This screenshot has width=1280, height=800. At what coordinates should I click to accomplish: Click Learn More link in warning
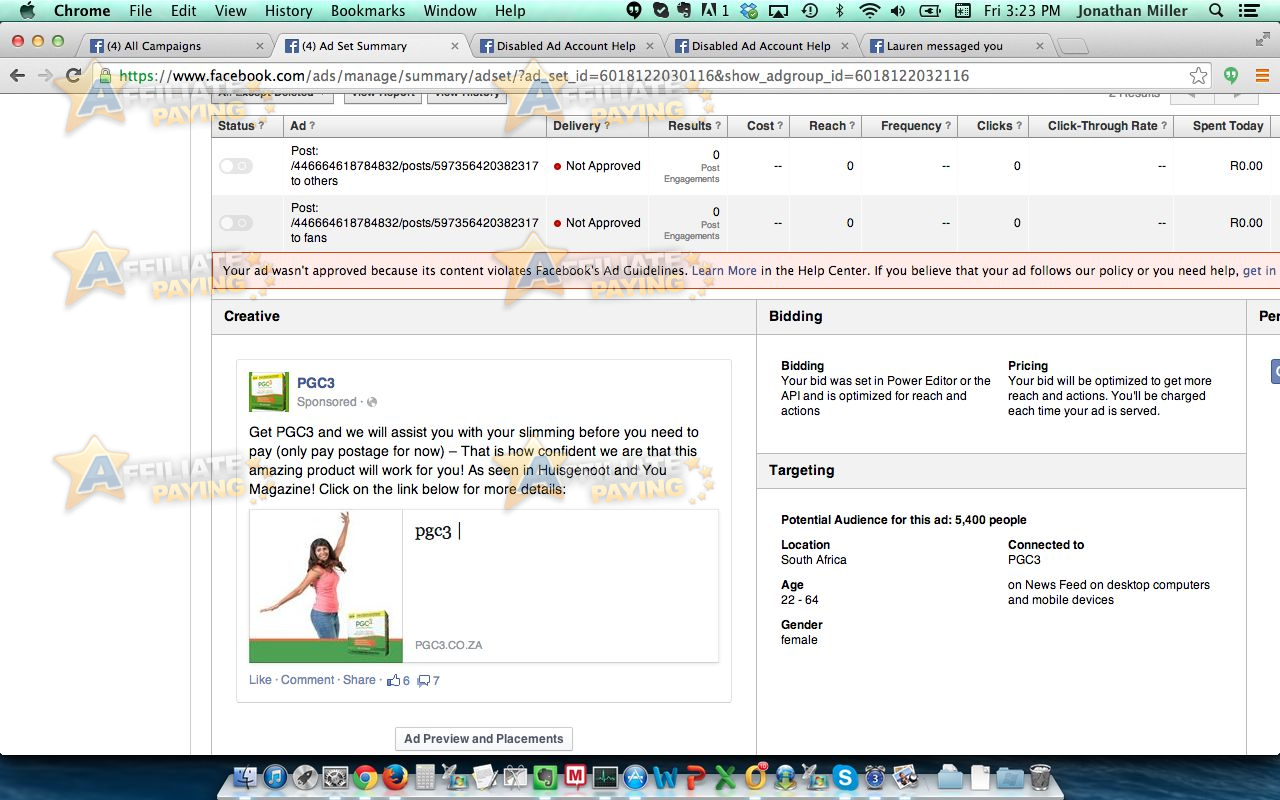pos(724,271)
